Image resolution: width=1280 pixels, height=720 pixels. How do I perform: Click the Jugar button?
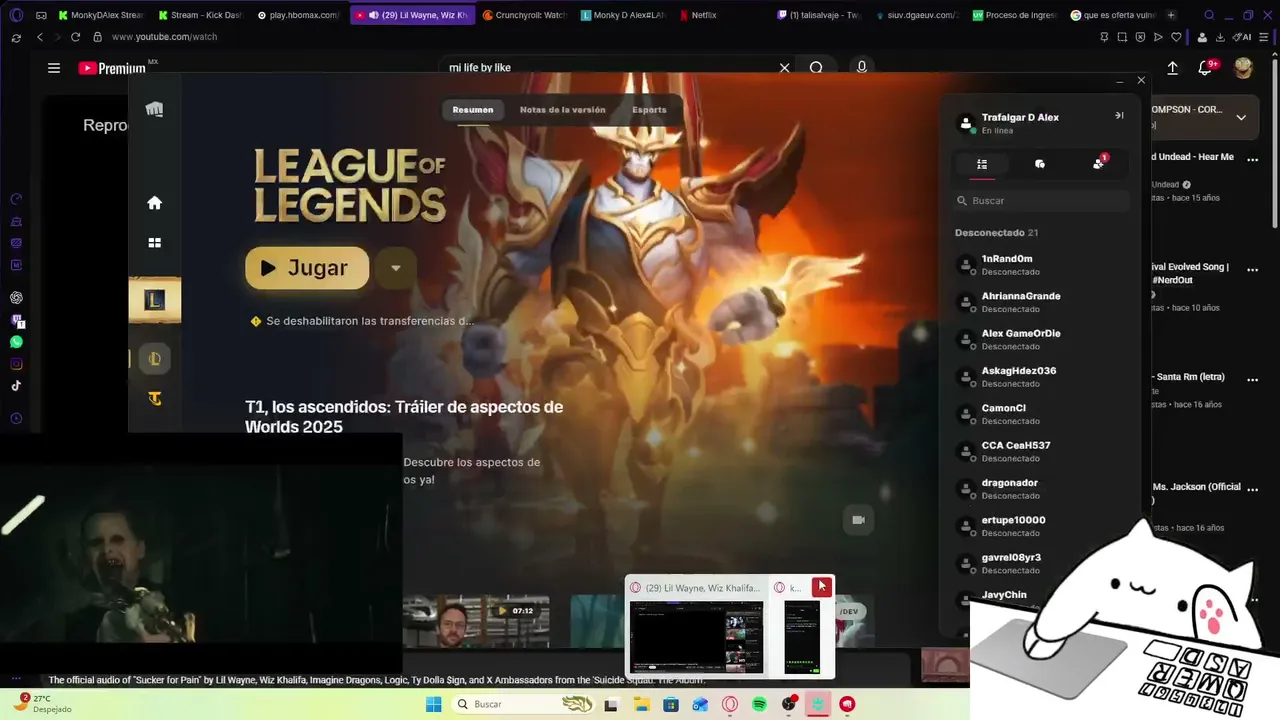pos(307,268)
